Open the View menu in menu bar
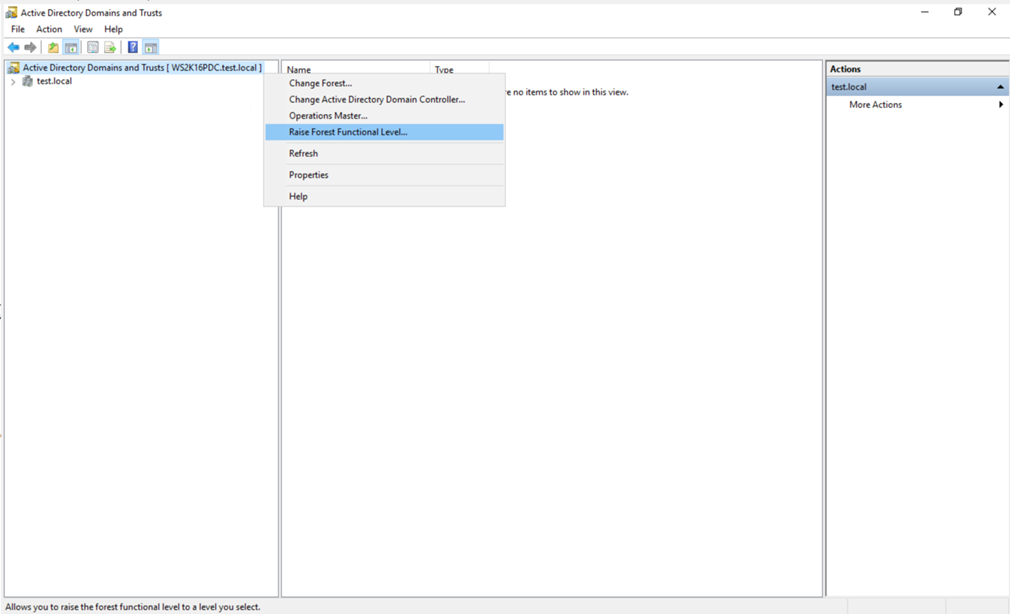The width and height of the screenshot is (1010, 614). click(83, 29)
